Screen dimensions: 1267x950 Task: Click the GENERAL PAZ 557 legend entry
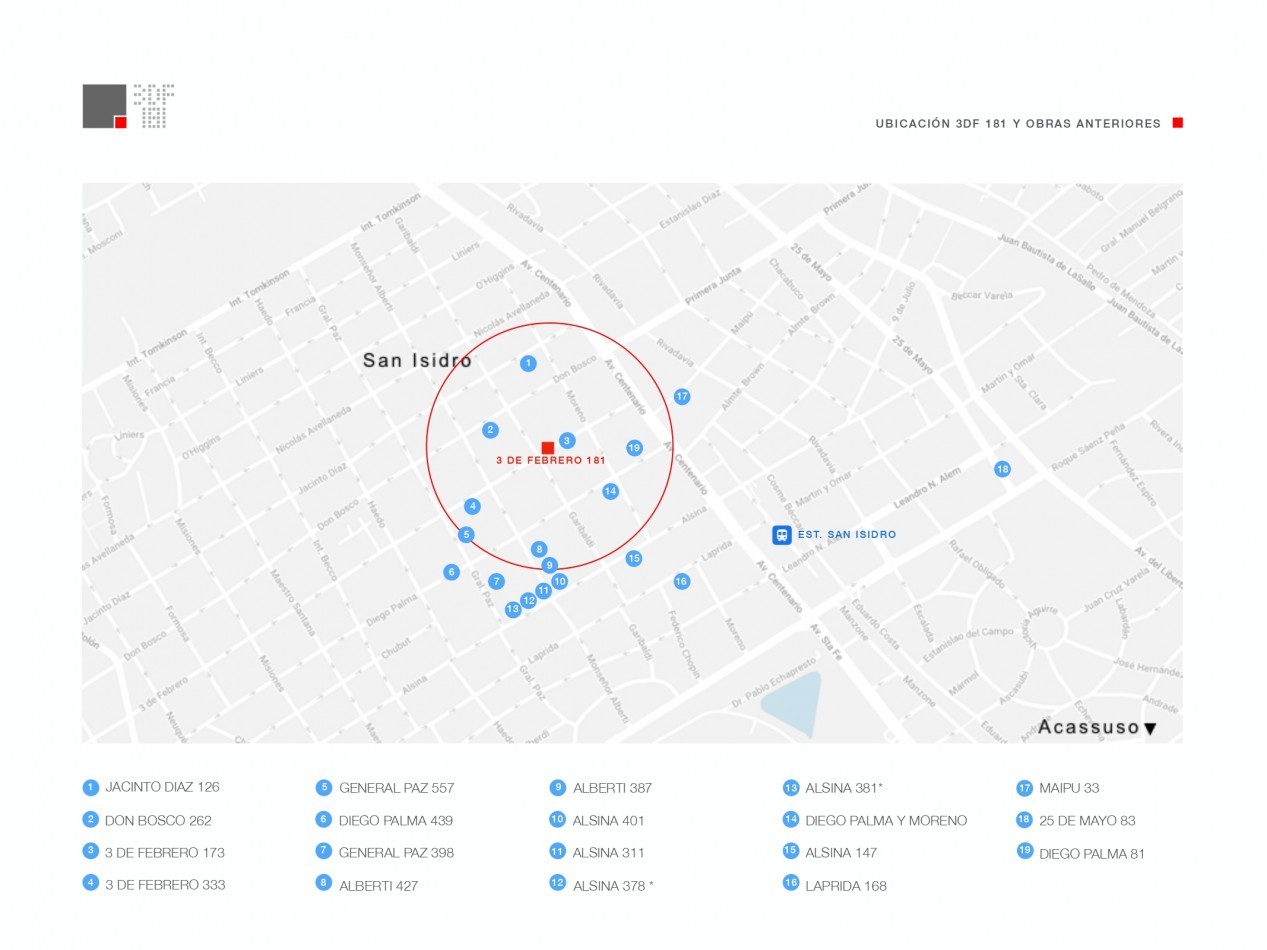point(396,788)
